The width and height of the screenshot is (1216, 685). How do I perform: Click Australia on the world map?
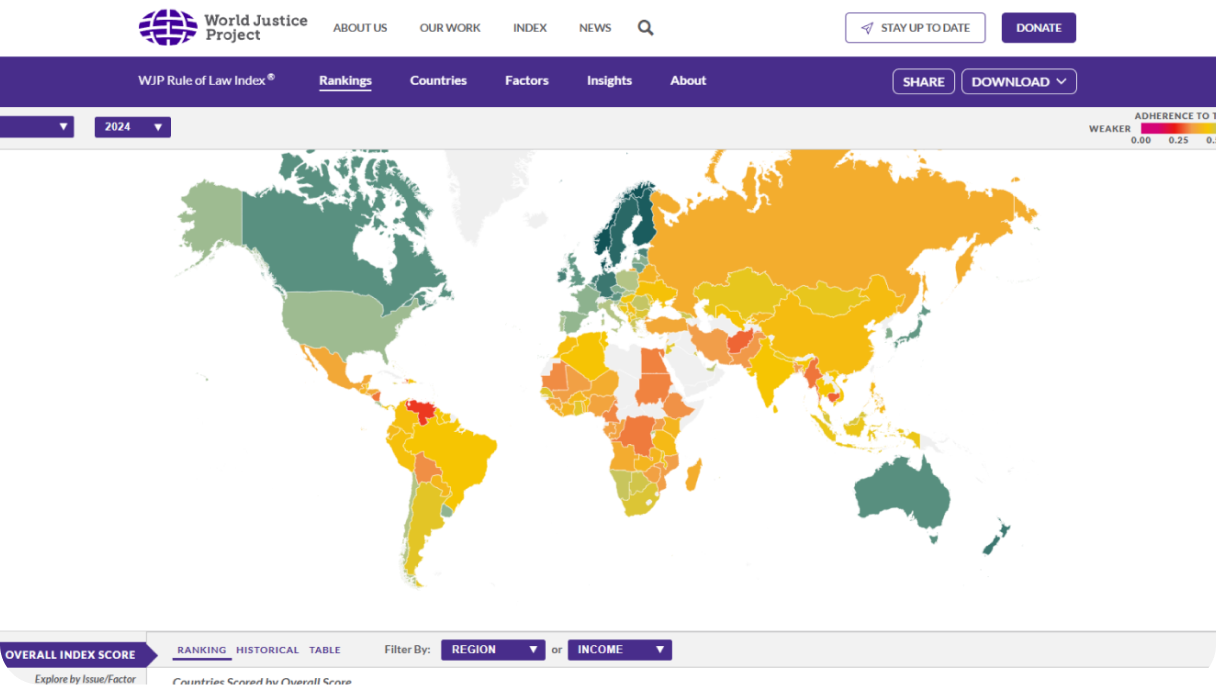coord(900,497)
